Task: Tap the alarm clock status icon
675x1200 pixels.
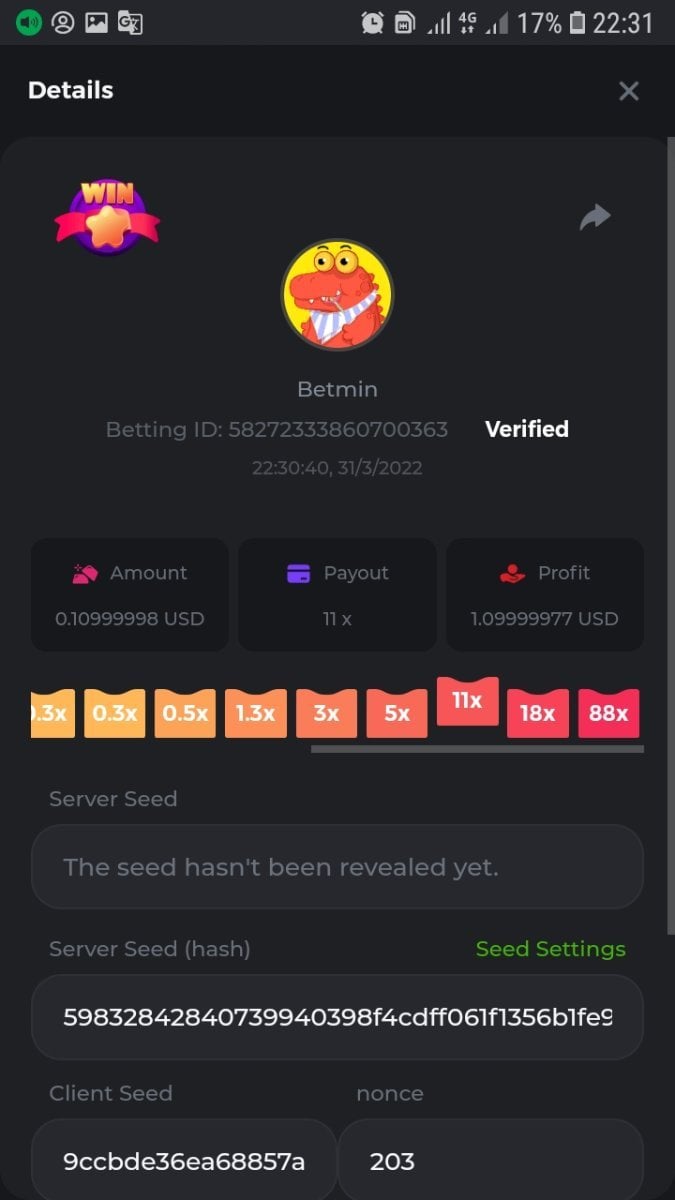Action: (372, 22)
